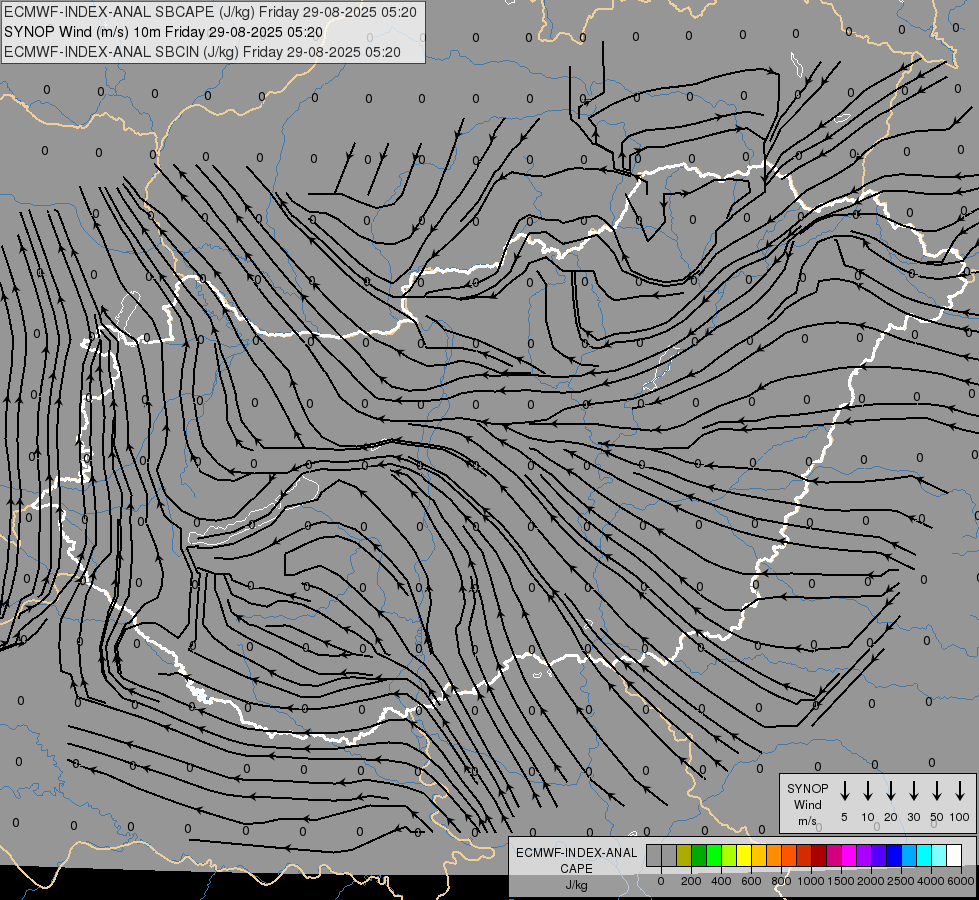Click the '20' speed label in wind legend
This screenshot has width=979, height=900.
tap(891, 817)
